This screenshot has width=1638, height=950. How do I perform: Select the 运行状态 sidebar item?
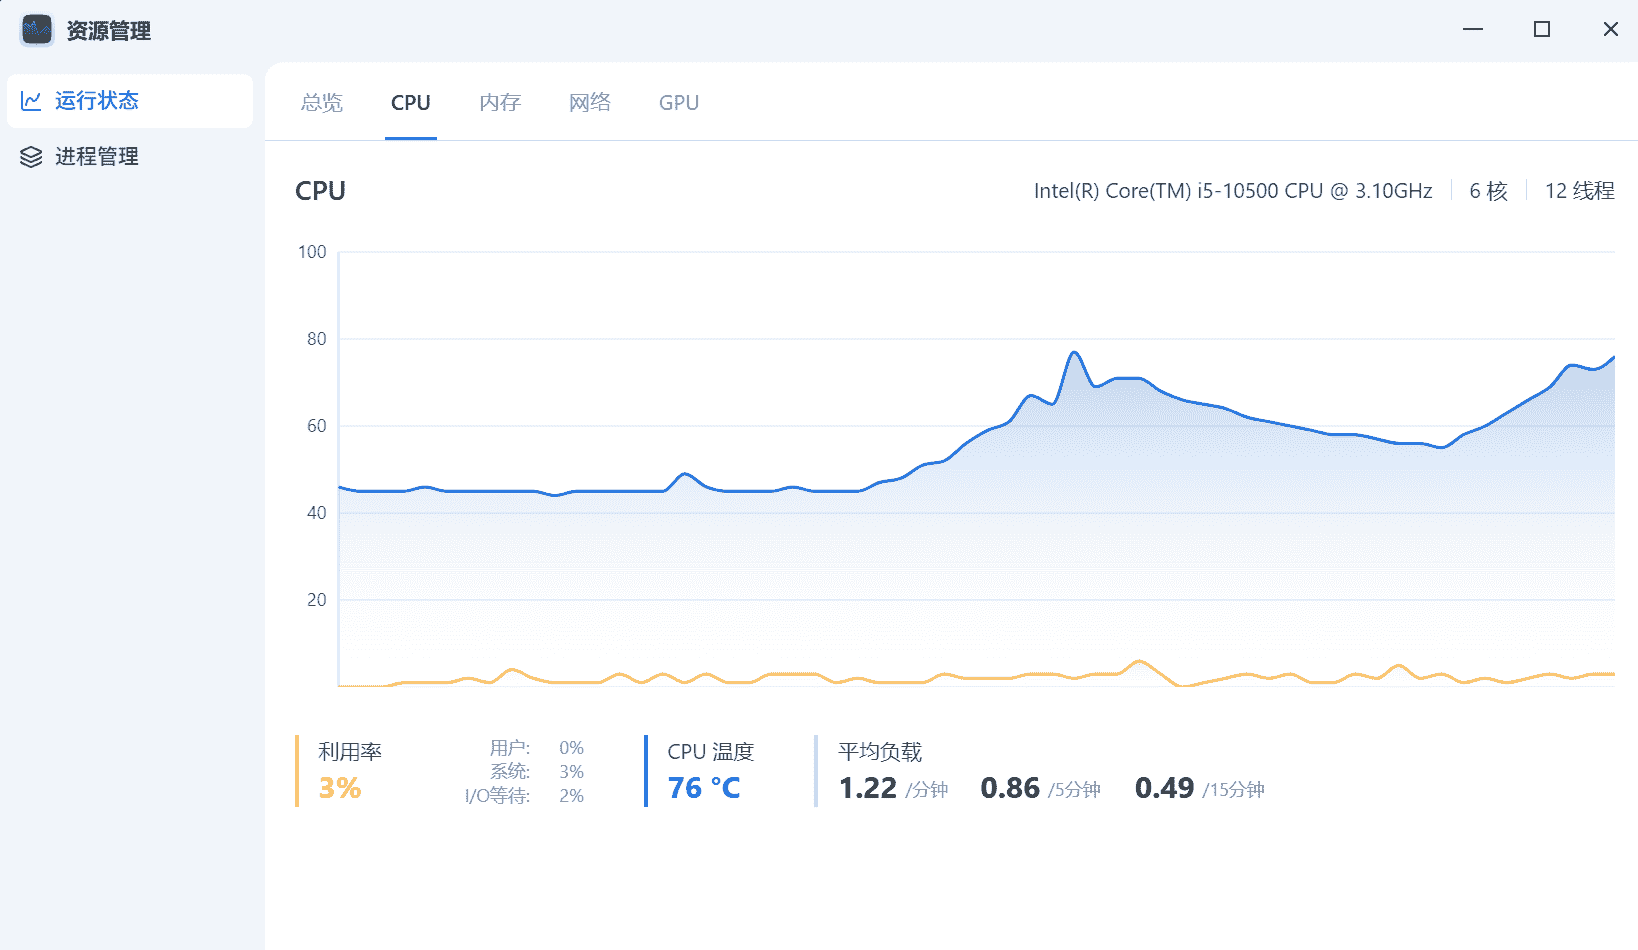tap(96, 101)
